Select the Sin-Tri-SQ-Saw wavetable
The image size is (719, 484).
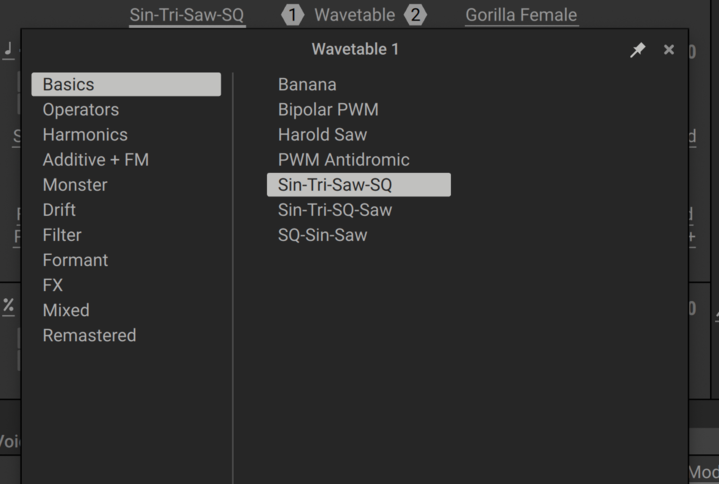click(335, 210)
